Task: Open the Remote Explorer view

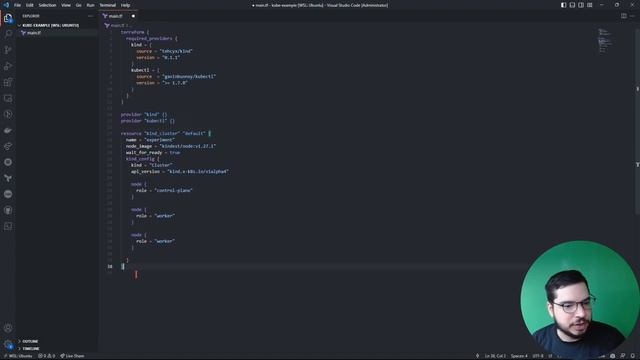Action: pyautogui.click(x=8, y=98)
